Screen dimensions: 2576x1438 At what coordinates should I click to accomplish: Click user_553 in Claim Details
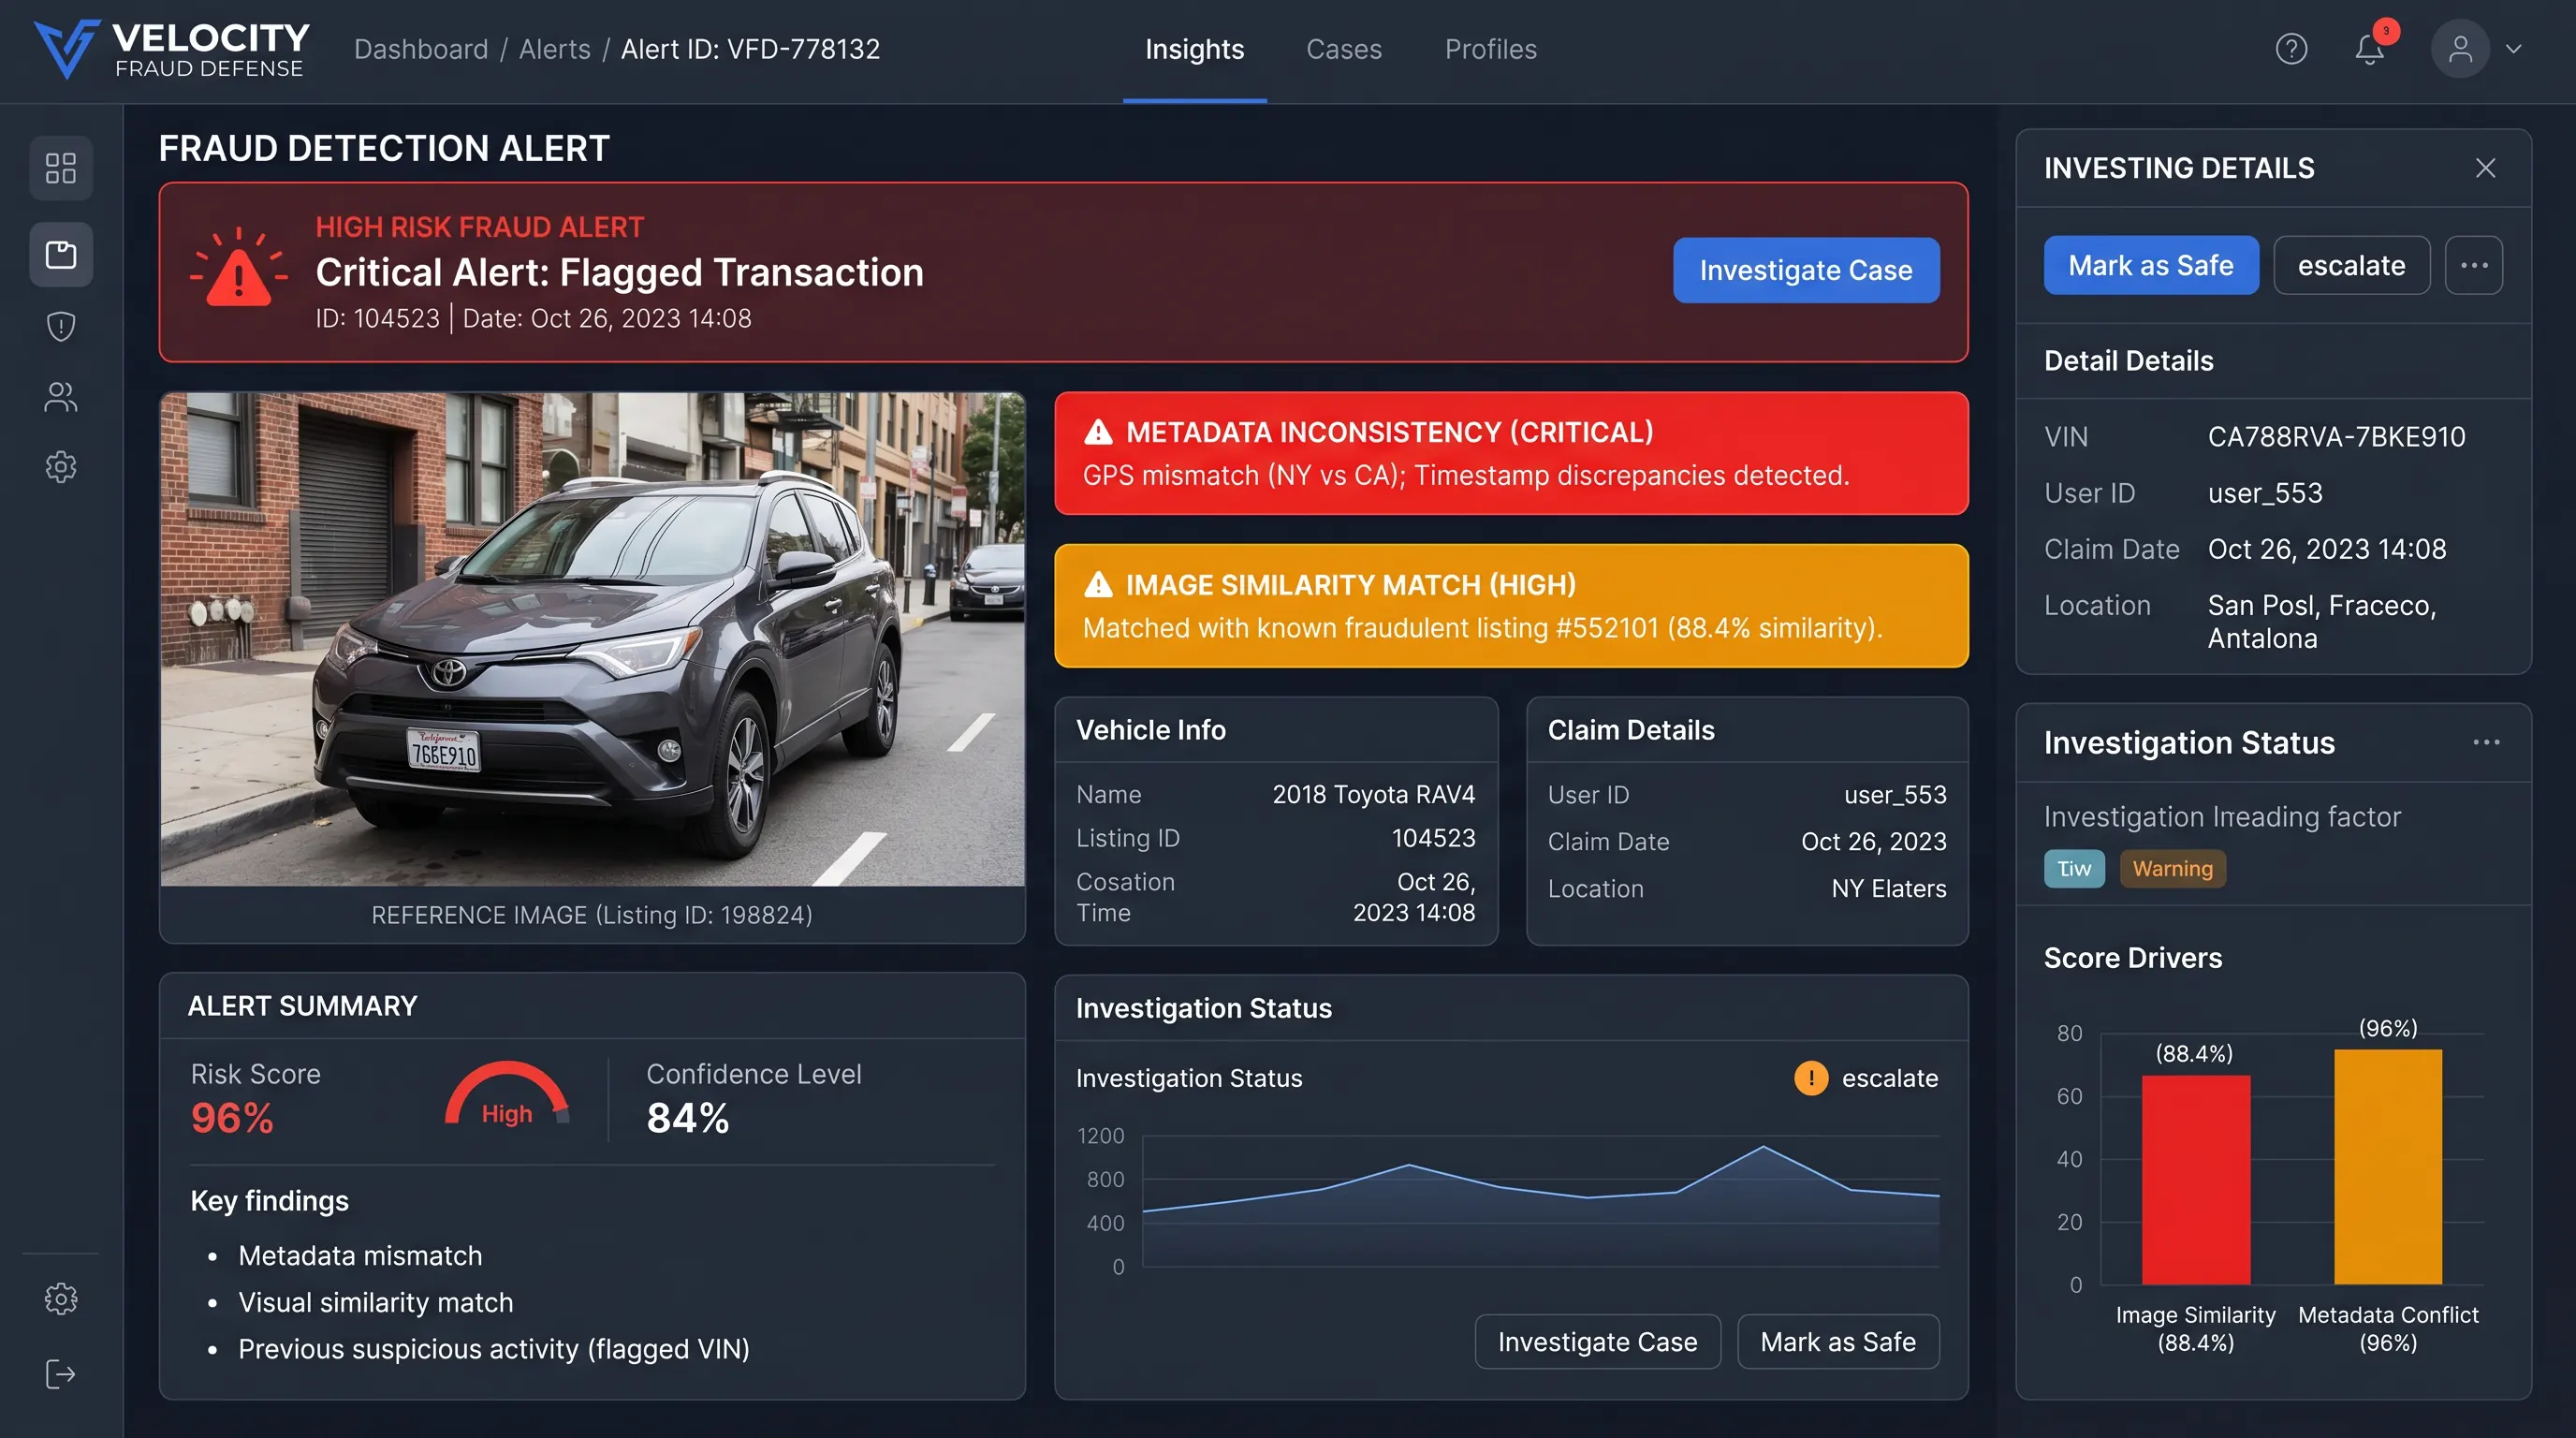click(x=1895, y=795)
